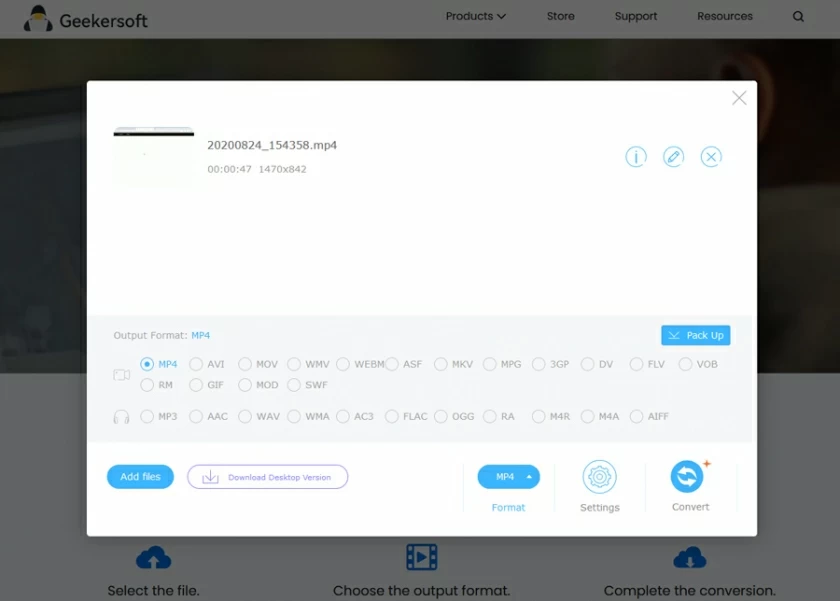Image resolution: width=840 pixels, height=601 pixels.
Task: Click Download Desktop Version button
Action: 267,477
